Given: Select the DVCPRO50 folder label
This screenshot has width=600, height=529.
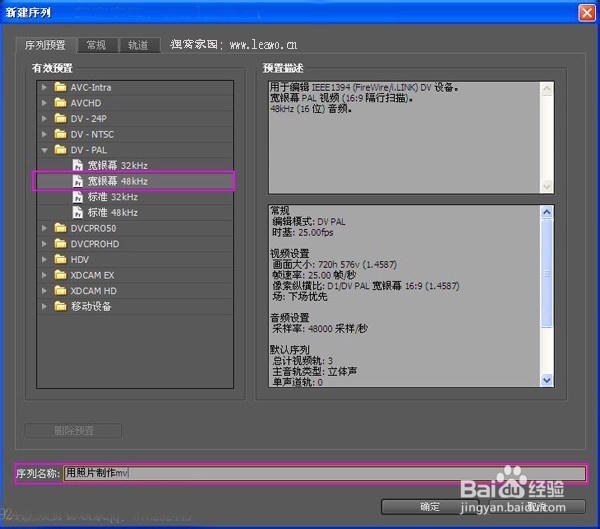Looking at the screenshot, I should click(x=93, y=229).
